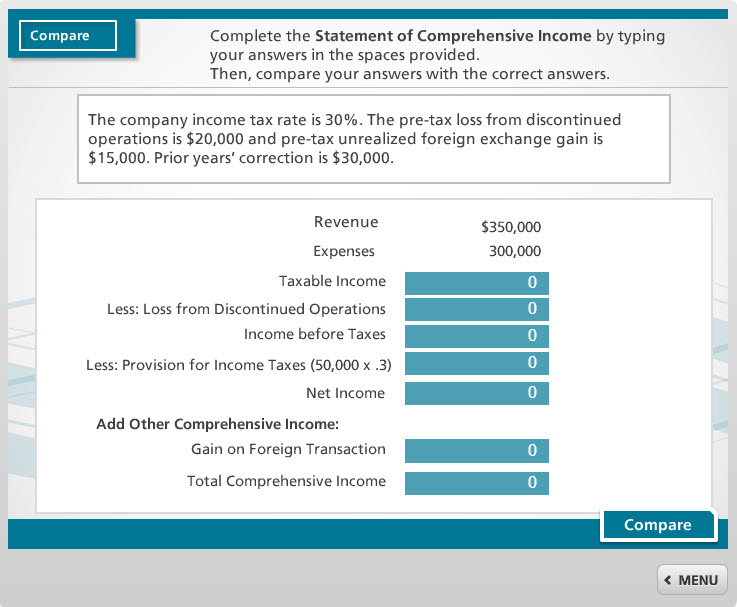
Task: Click the Add Other Comprehensive Income heading
Action: [x=217, y=424]
